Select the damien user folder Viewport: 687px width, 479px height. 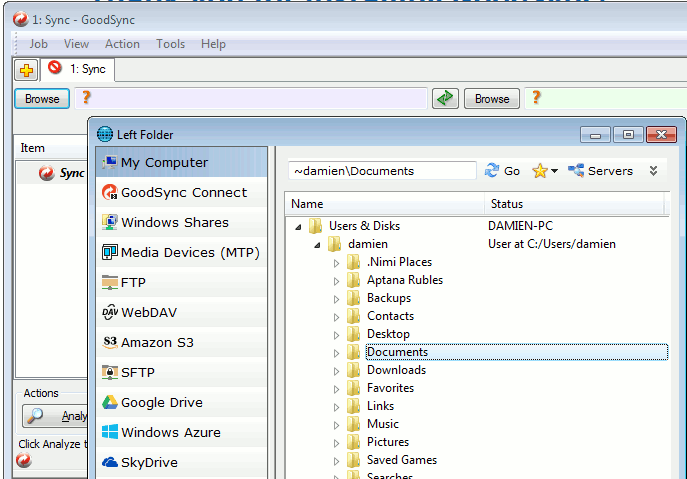[368, 244]
